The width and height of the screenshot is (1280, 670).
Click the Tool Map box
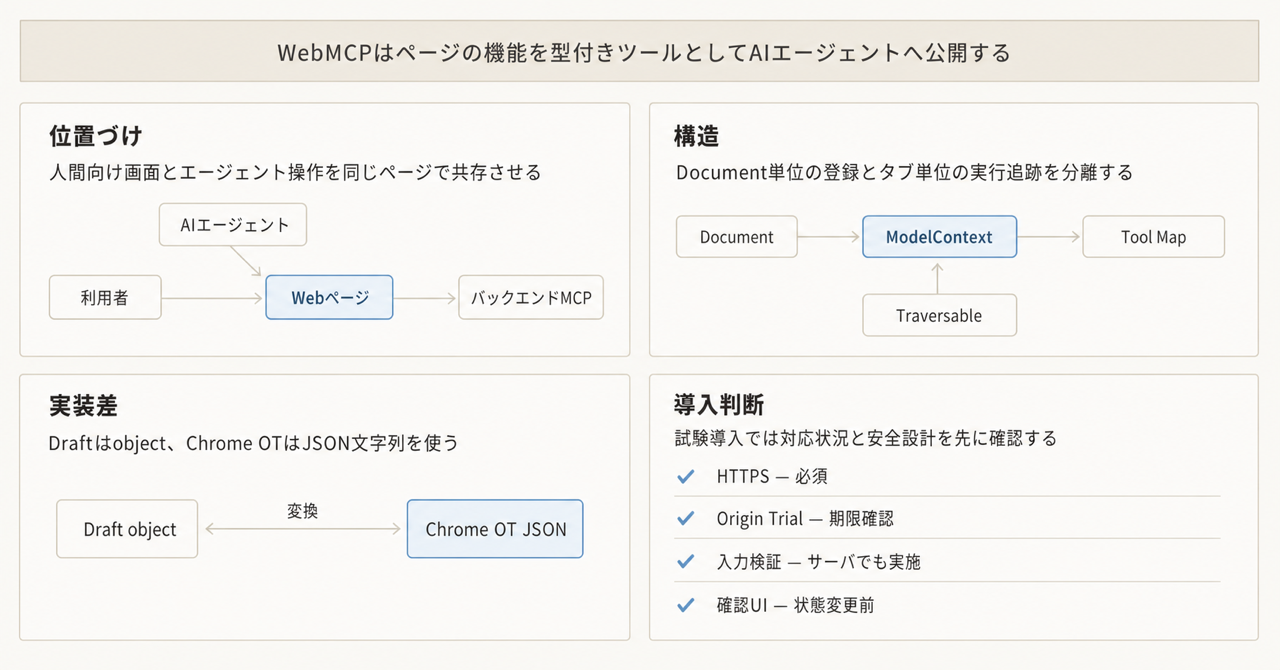tap(1153, 237)
